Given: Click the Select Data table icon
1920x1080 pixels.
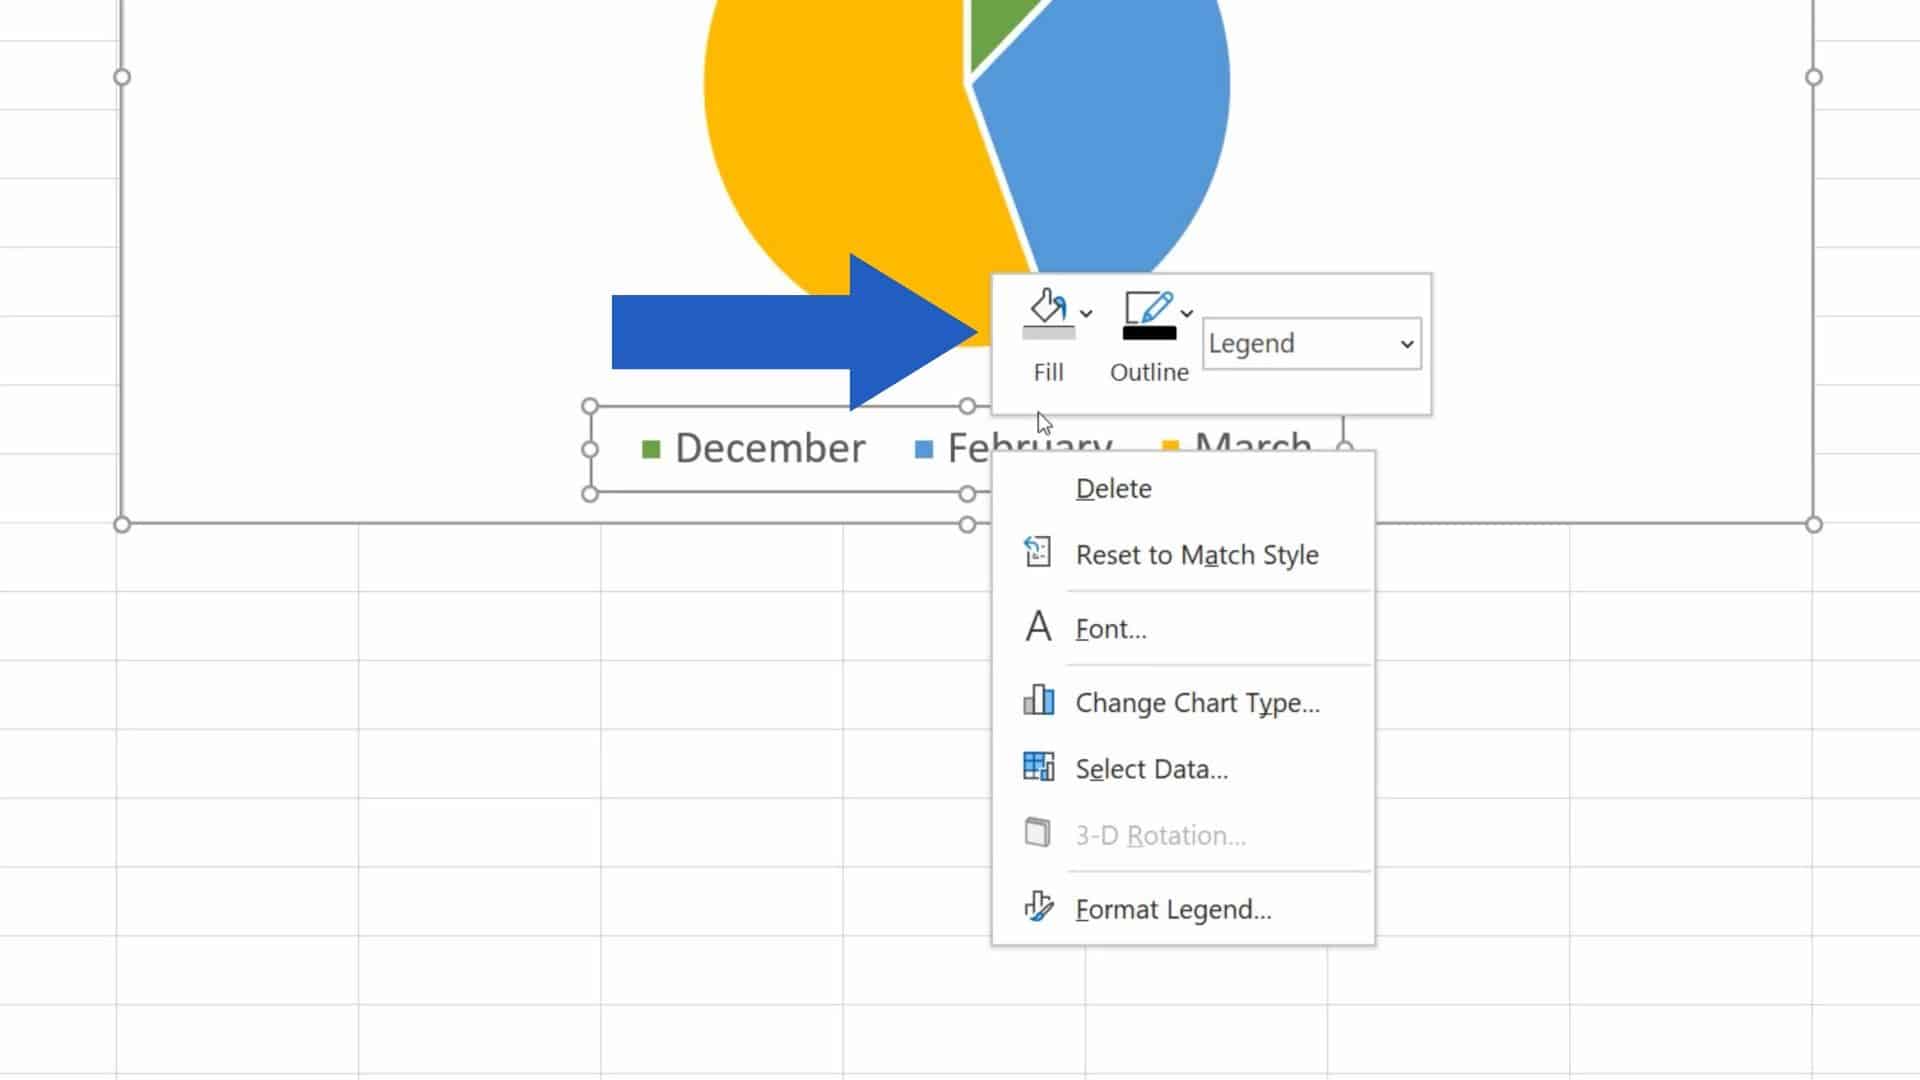Looking at the screenshot, I should coord(1038,766).
